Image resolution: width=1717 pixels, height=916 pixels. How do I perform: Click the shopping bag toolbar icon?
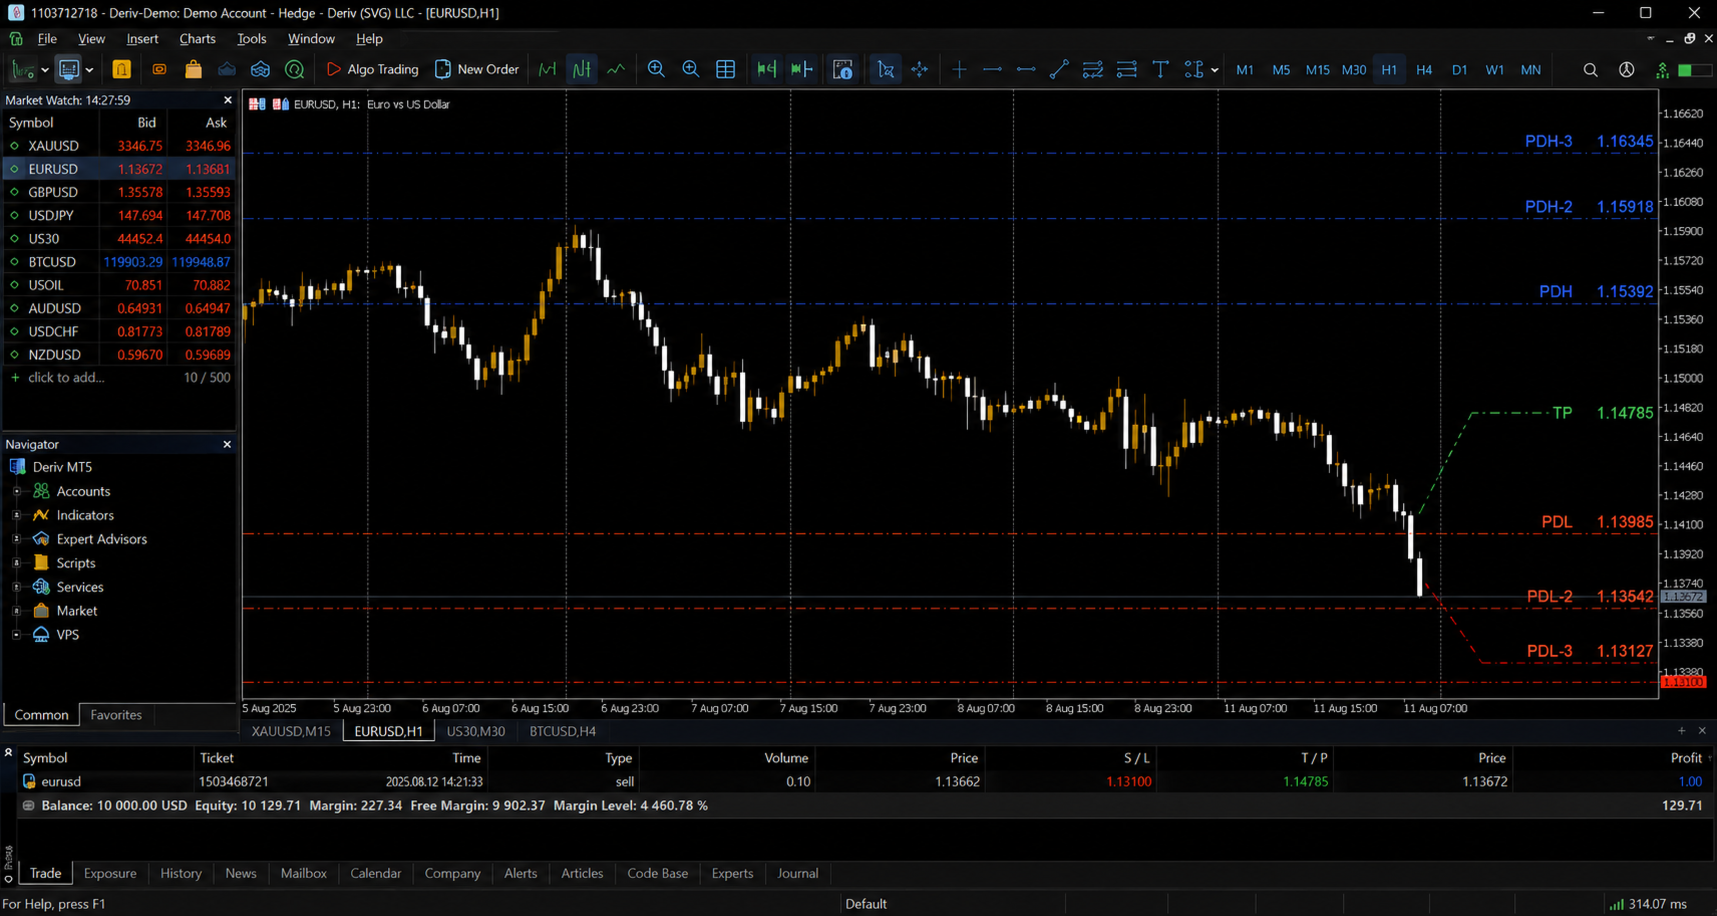tap(193, 70)
